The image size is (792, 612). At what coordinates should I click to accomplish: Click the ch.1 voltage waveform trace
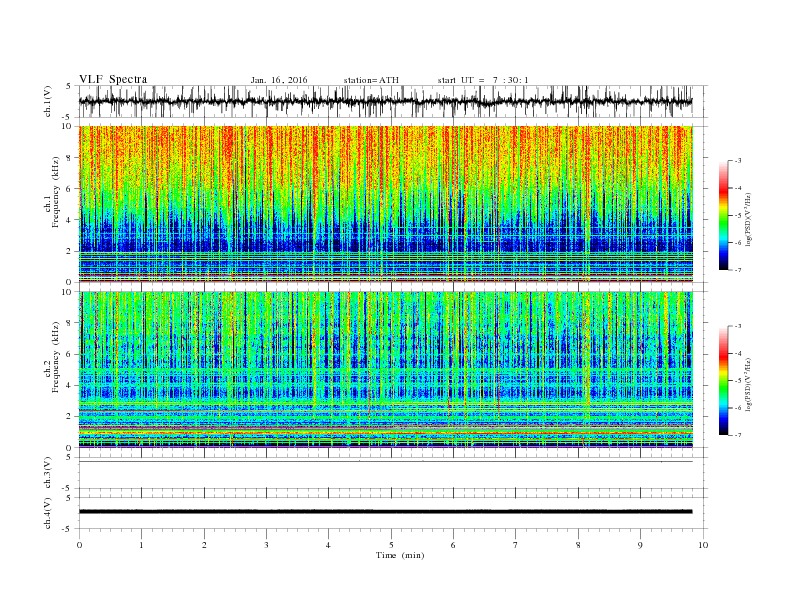[385, 101]
